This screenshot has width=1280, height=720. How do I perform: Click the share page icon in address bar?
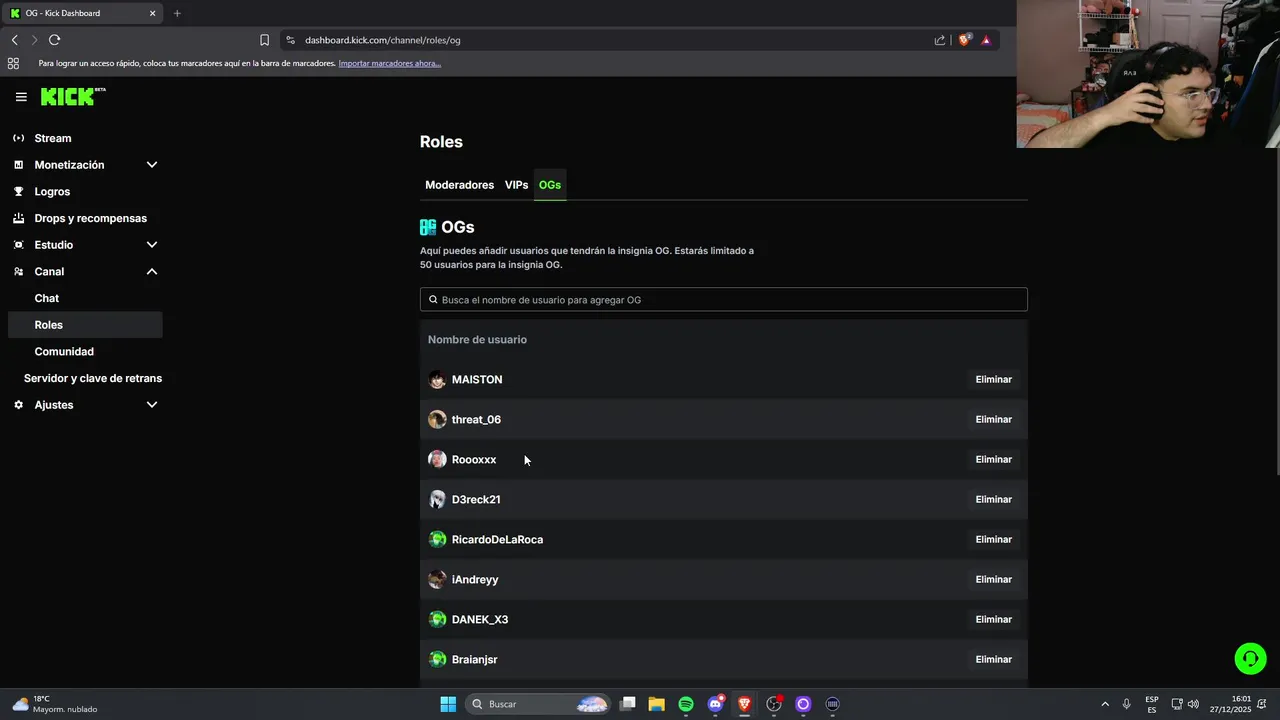click(x=940, y=40)
